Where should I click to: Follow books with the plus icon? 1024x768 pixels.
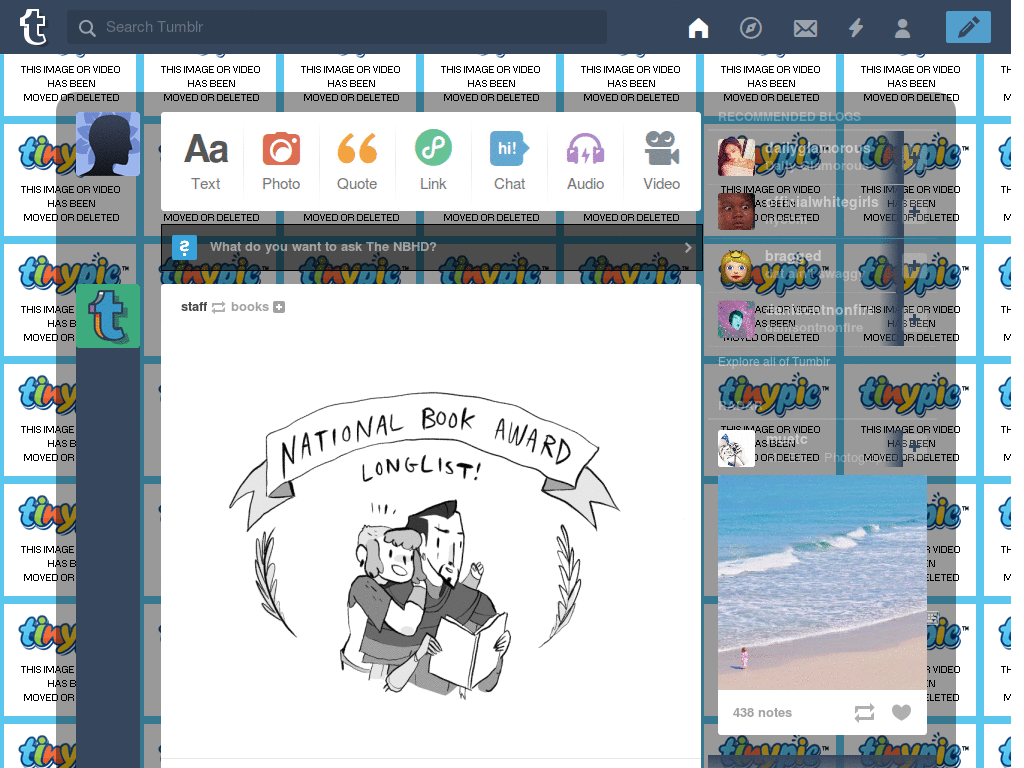point(279,307)
